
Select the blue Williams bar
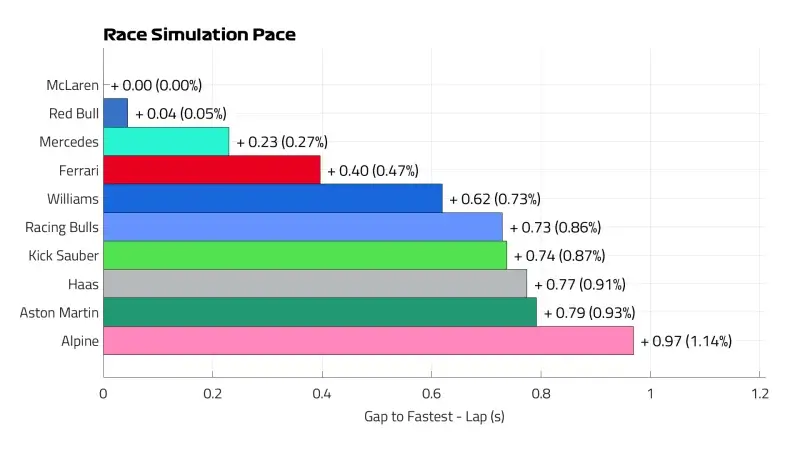(x=273, y=199)
